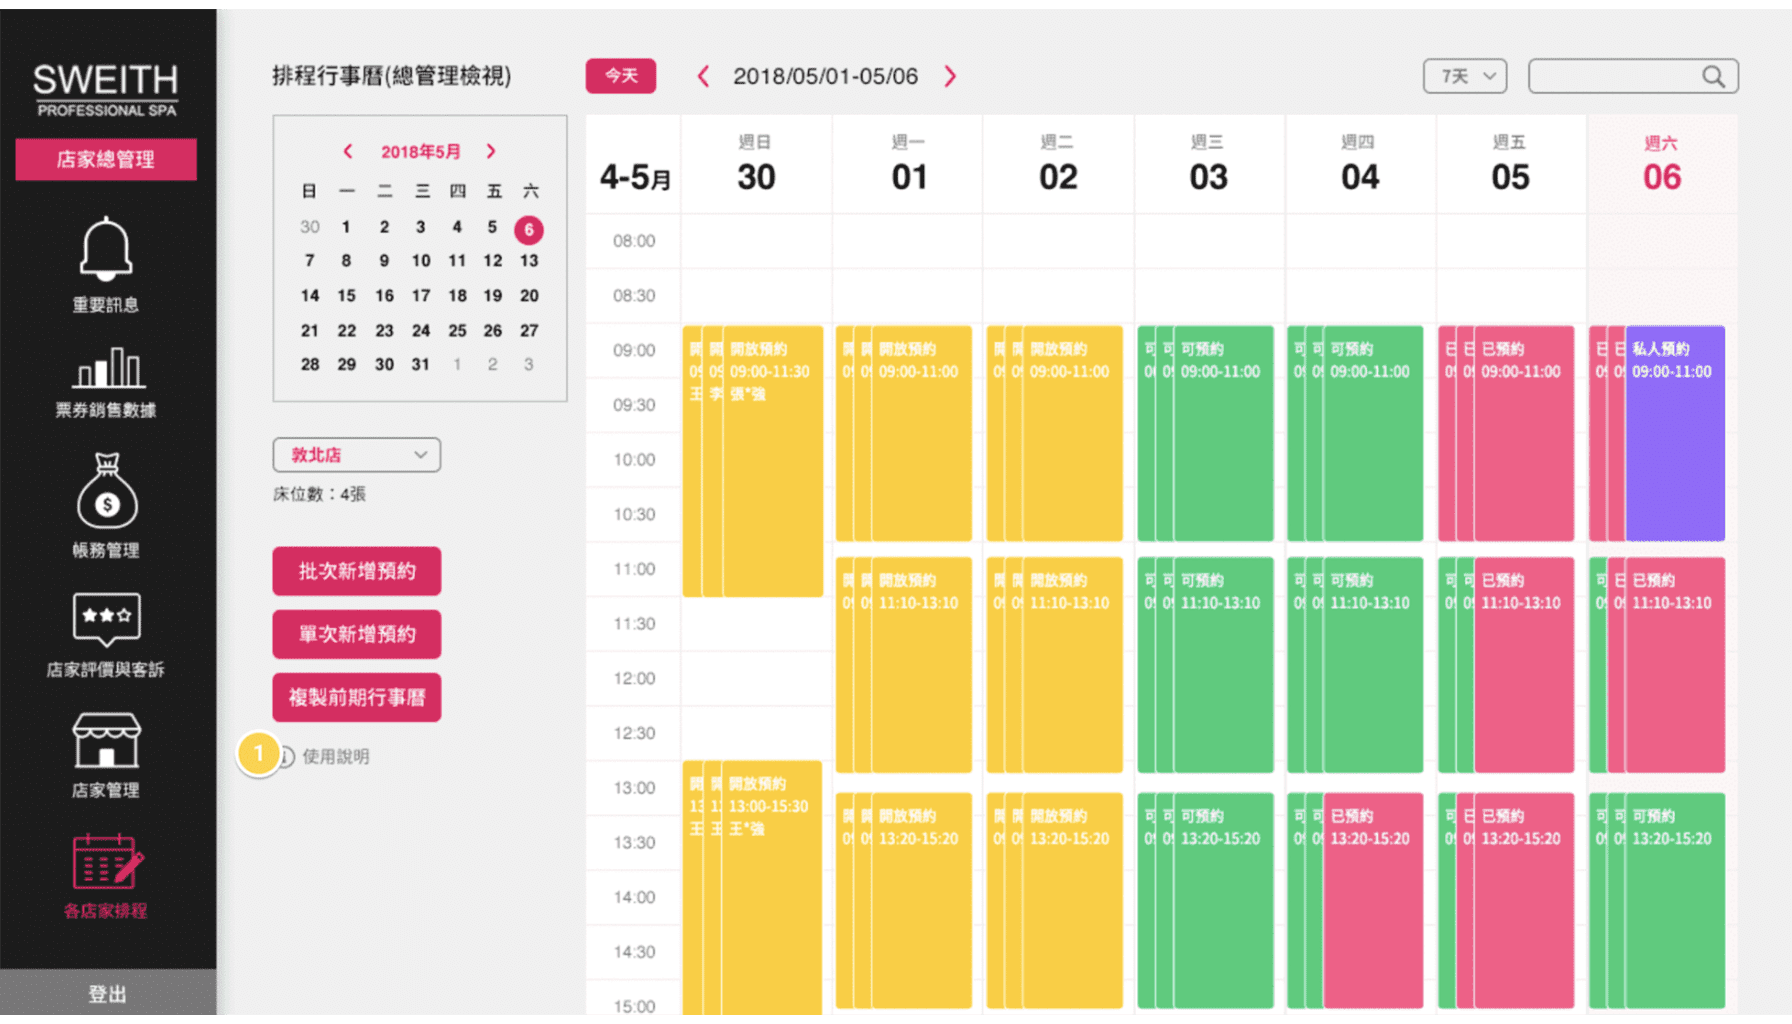Open the 使用說明 info icon
1792x1024 pixels.
[x=287, y=757]
